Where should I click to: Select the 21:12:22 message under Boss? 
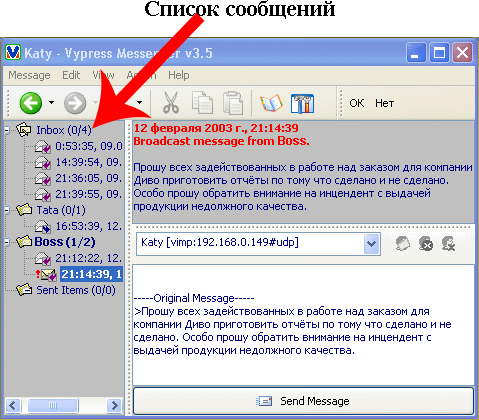click(89, 258)
